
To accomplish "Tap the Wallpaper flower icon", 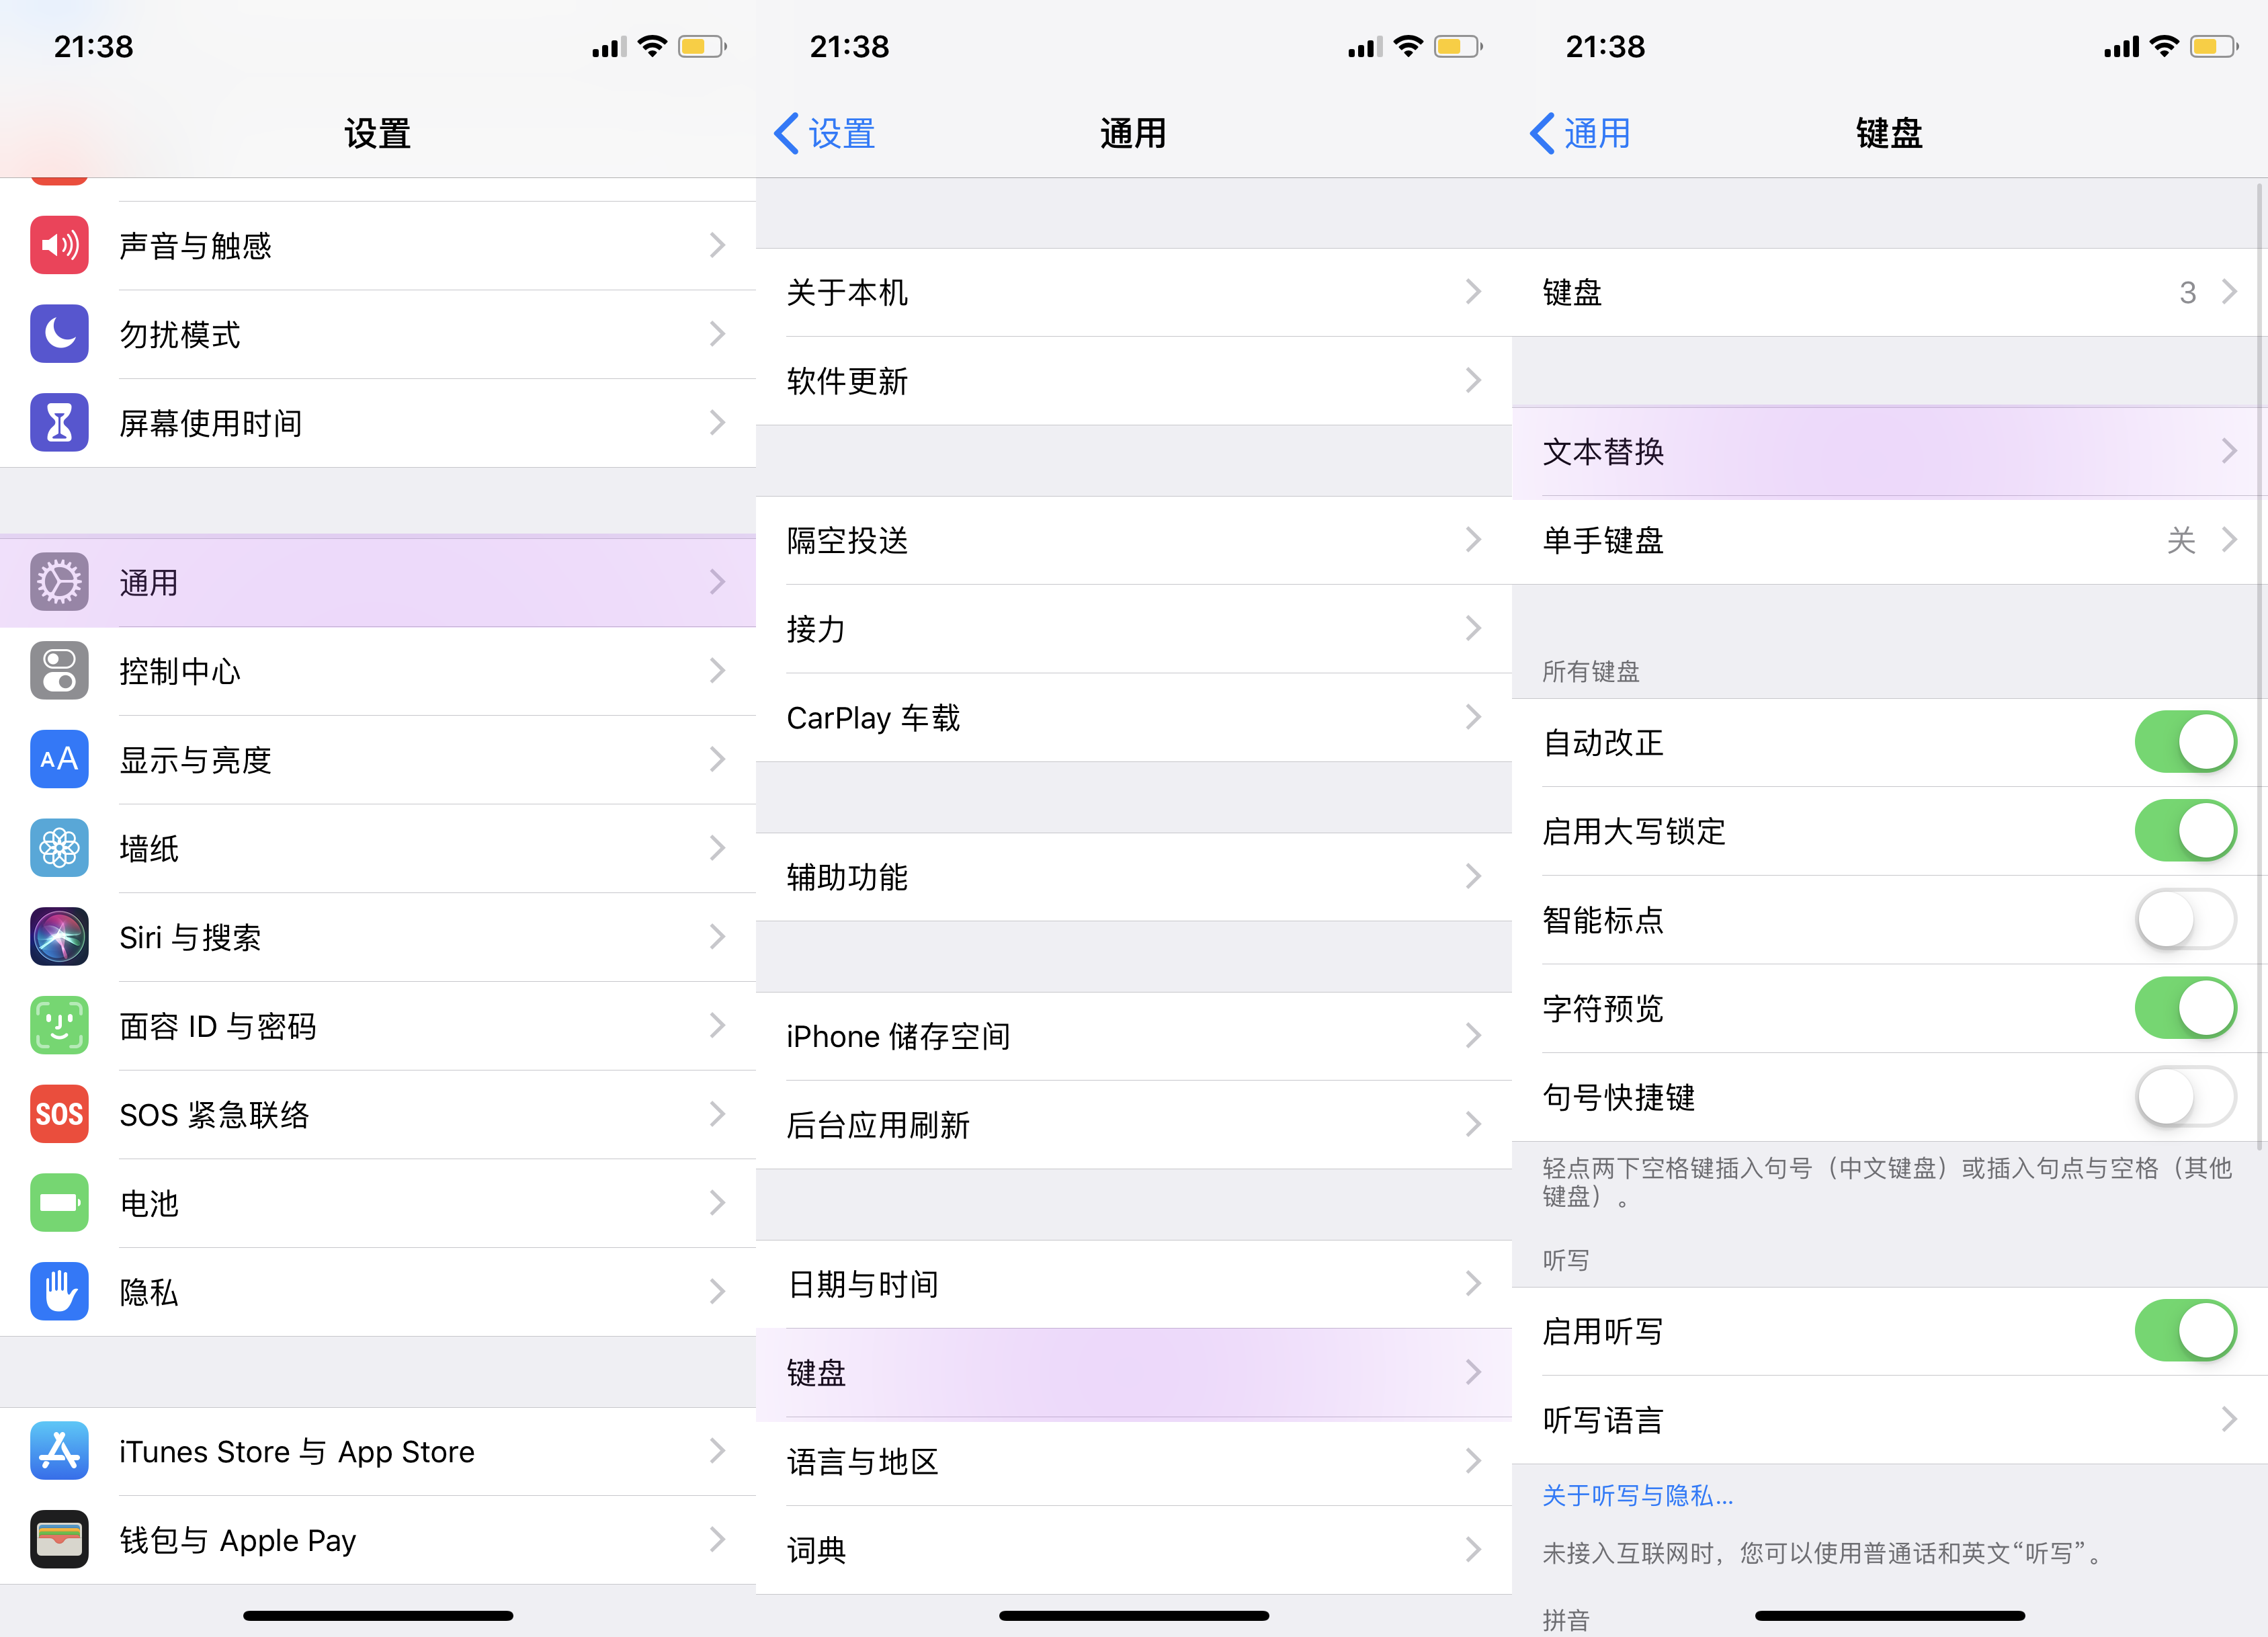I will pyautogui.click(x=59, y=848).
